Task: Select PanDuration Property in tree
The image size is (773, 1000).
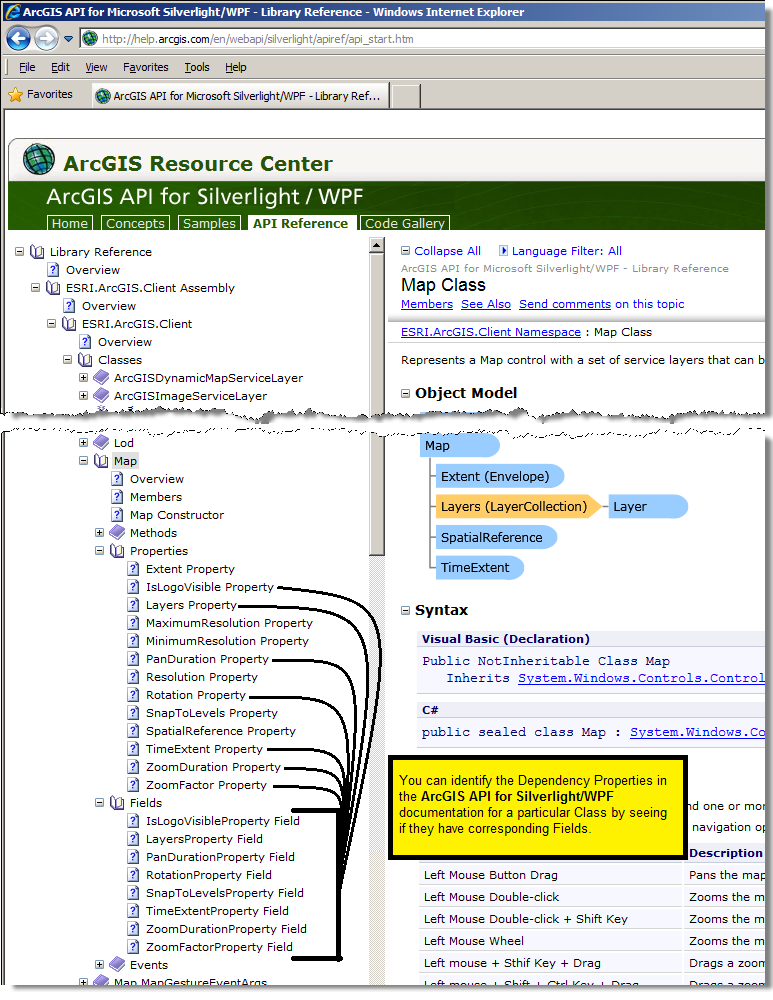Action: [x=207, y=659]
